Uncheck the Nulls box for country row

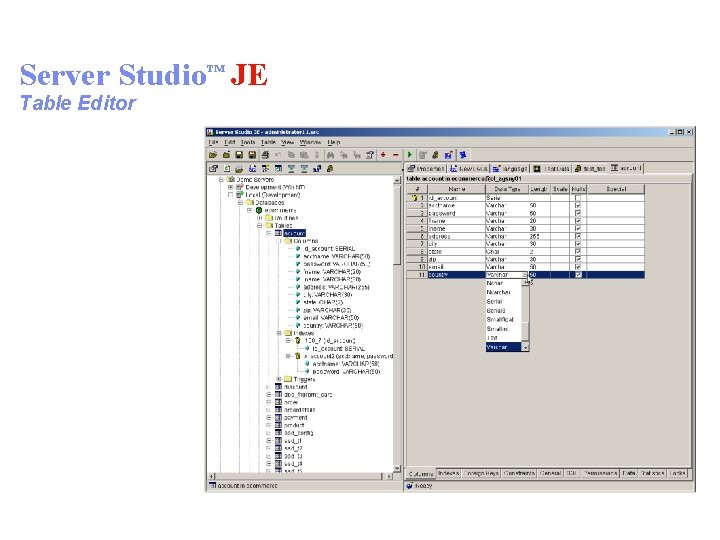[x=578, y=275]
